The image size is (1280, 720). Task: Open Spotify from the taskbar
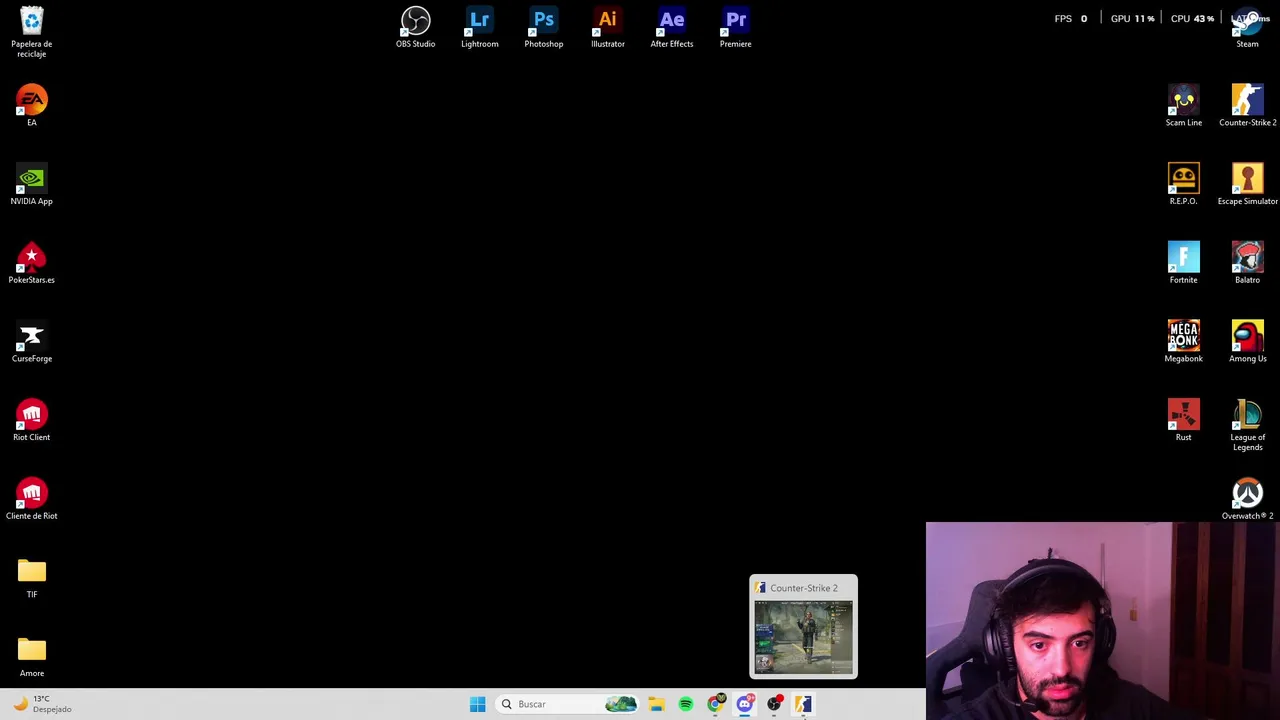pyautogui.click(x=686, y=704)
